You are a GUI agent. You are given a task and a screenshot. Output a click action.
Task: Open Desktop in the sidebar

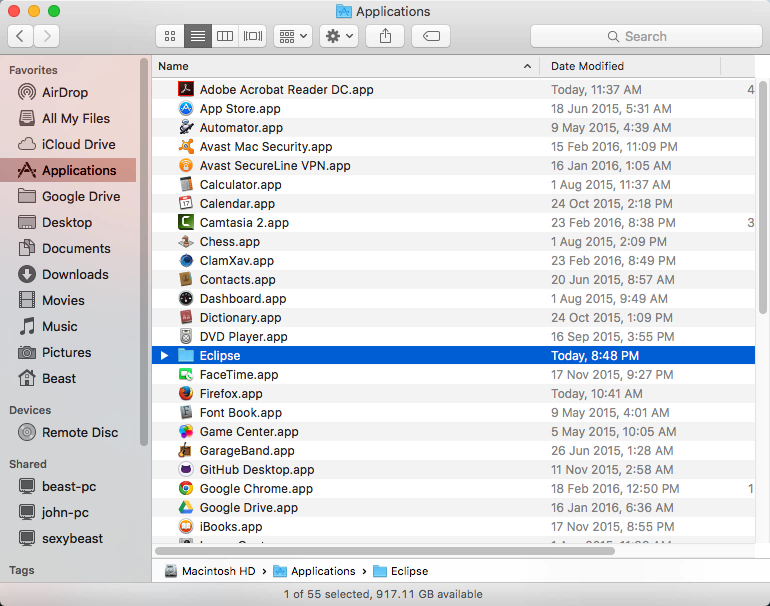(x=68, y=222)
